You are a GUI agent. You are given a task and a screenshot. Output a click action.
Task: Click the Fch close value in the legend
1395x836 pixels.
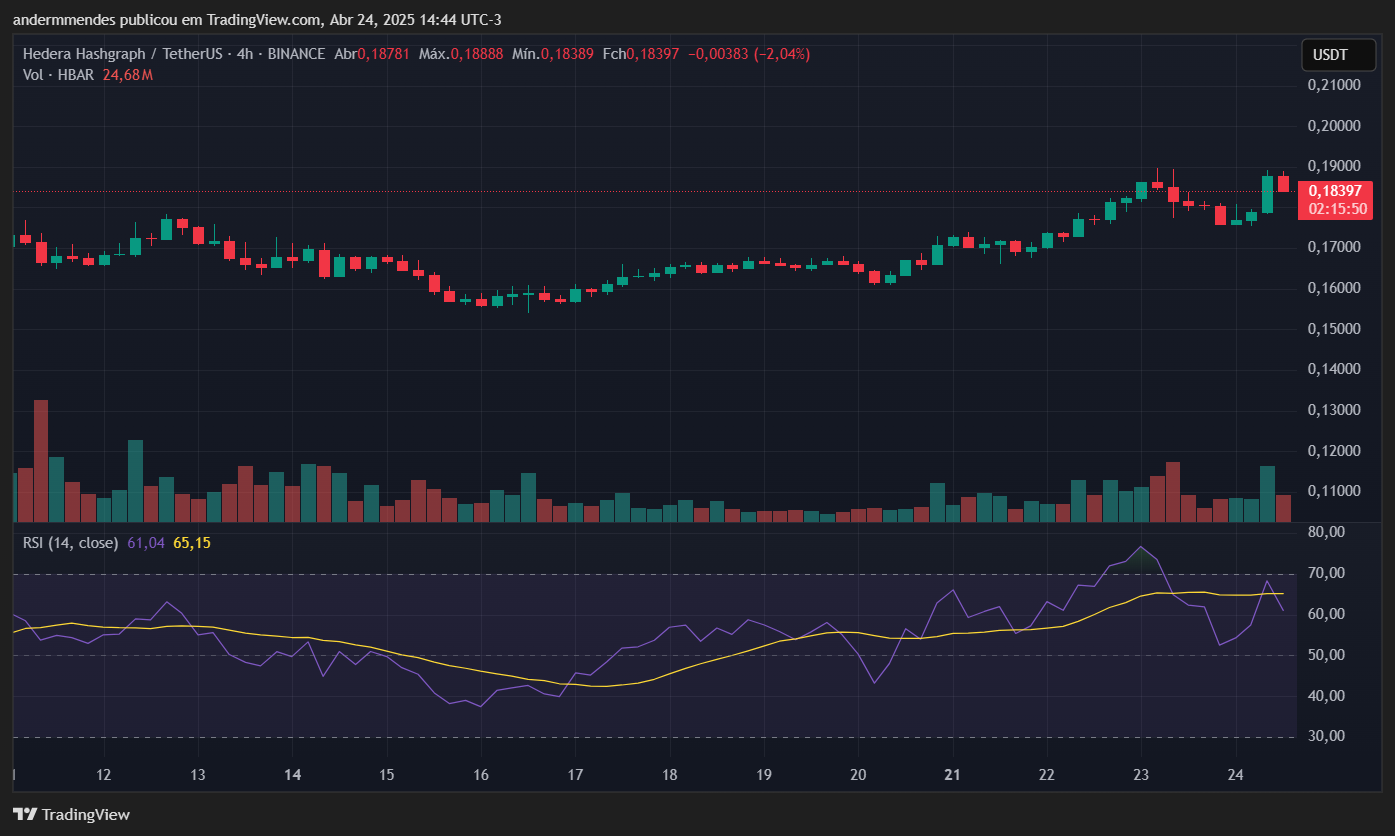652,54
